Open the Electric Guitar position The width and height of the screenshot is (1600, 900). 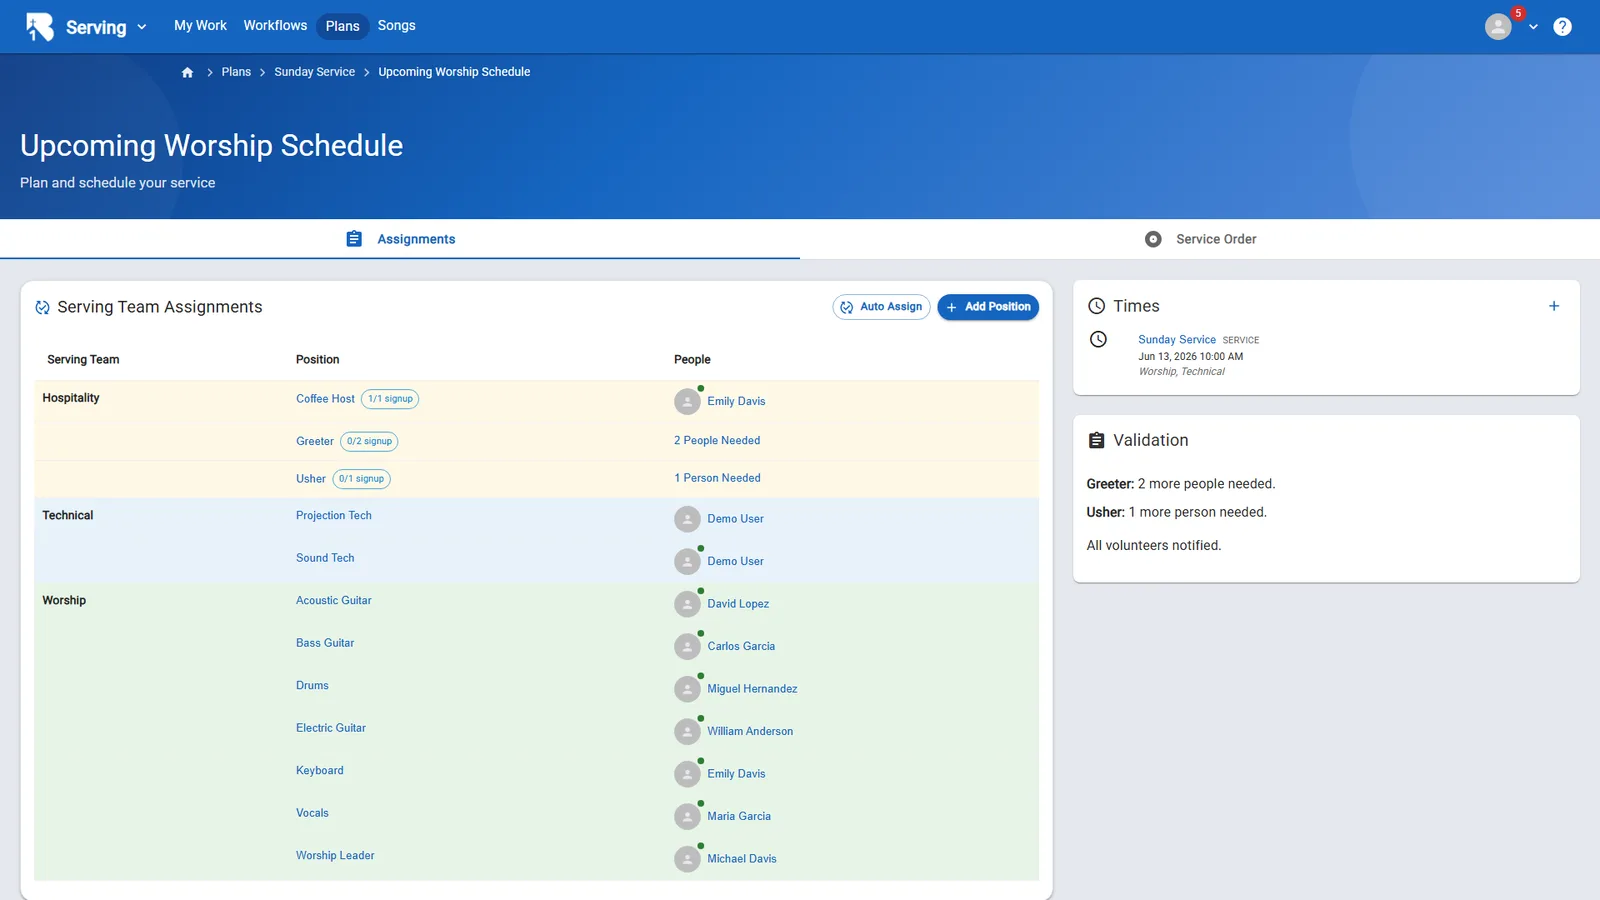(331, 728)
